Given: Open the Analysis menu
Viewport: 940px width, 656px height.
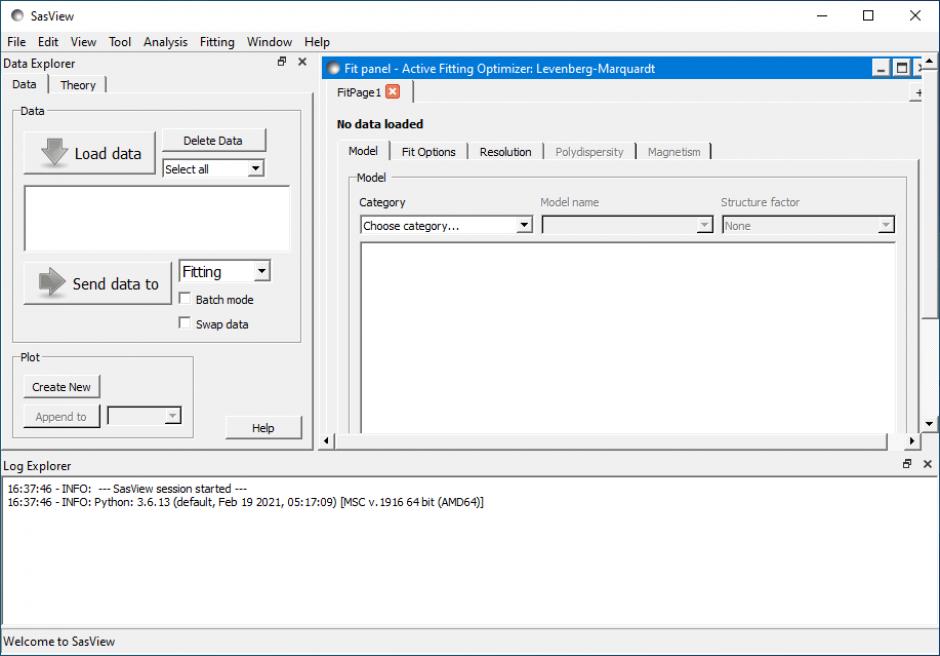Looking at the screenshot, I should click(x=165, y=42).
